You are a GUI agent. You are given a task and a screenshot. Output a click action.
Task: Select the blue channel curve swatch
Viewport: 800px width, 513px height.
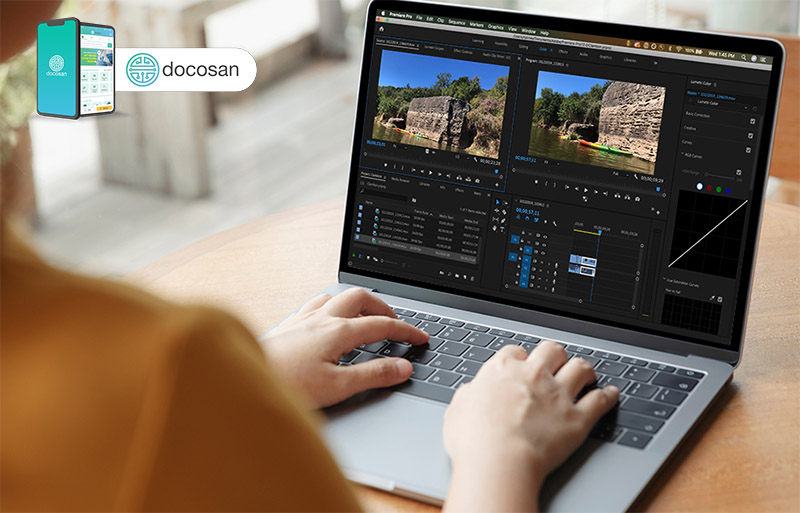(728, 189)
